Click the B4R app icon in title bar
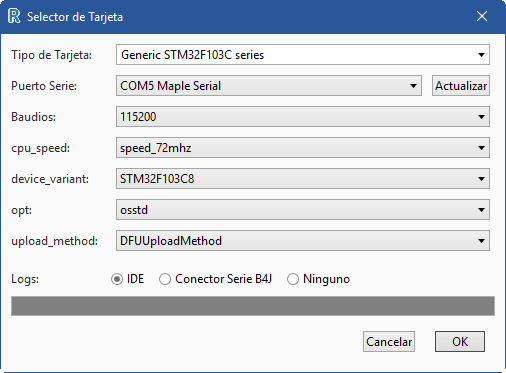This screenshot has height=373, width=506. [x=14, y=16]
